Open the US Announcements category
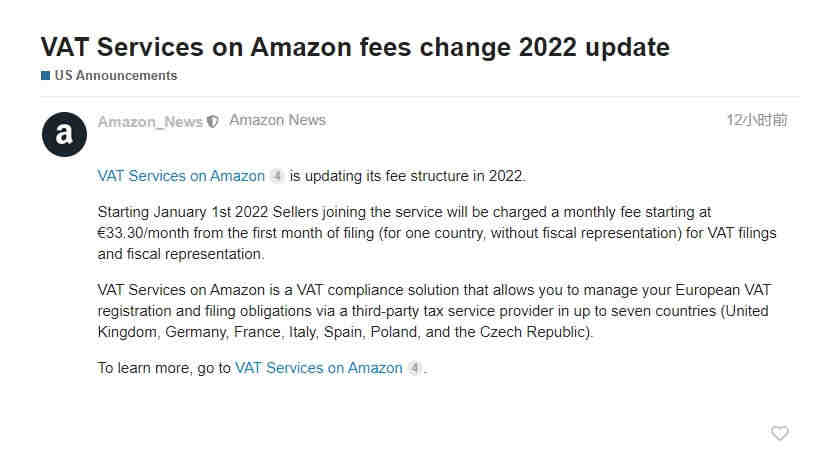The width and height of the screenshot is (840, 476). pyautogui.click(x=116, y=75)
